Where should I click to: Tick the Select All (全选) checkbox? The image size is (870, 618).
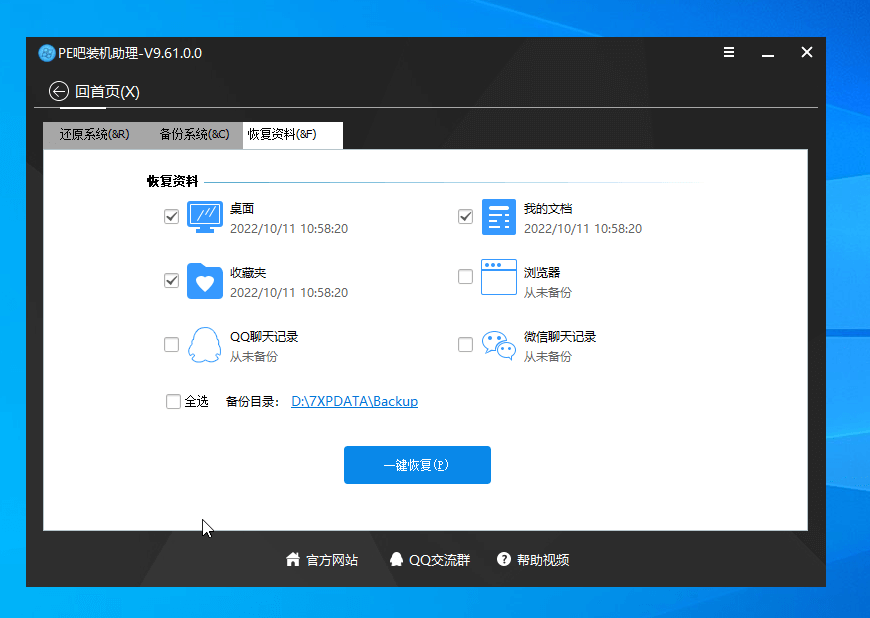173,402
